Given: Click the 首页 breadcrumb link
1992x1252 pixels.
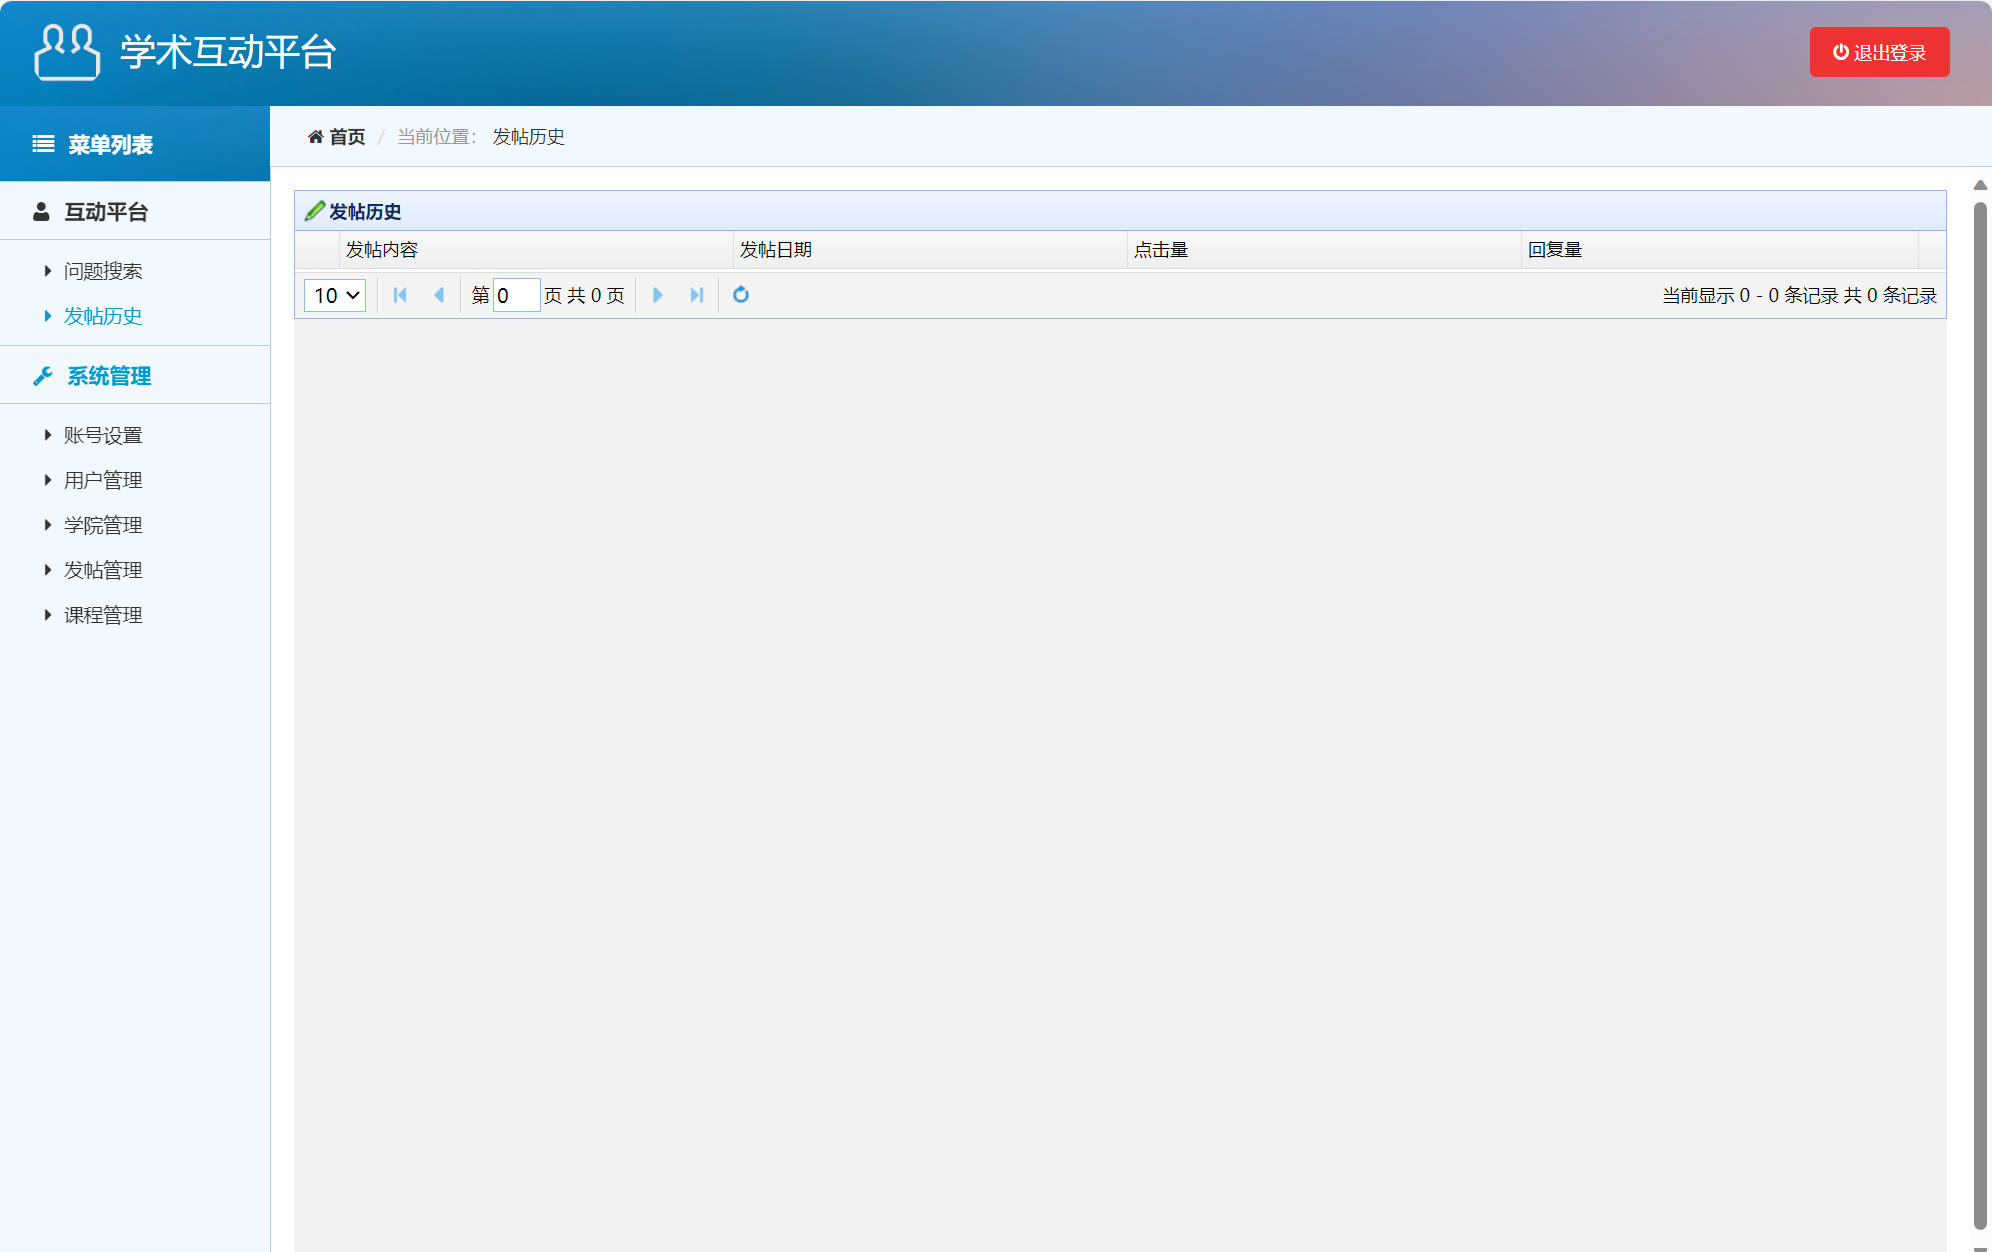Looking at the screenshot, I should tap(347, 137).
